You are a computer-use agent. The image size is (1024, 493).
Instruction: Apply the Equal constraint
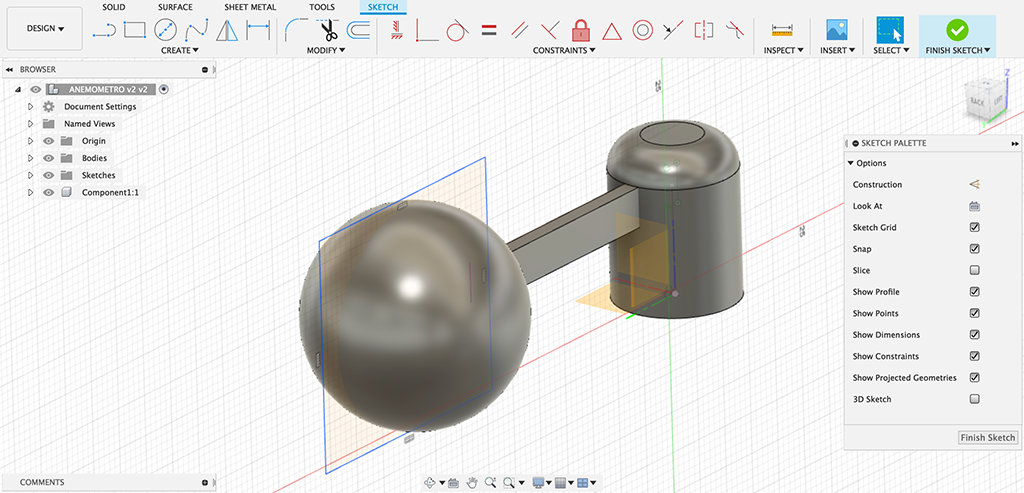(x=489, y=29)
